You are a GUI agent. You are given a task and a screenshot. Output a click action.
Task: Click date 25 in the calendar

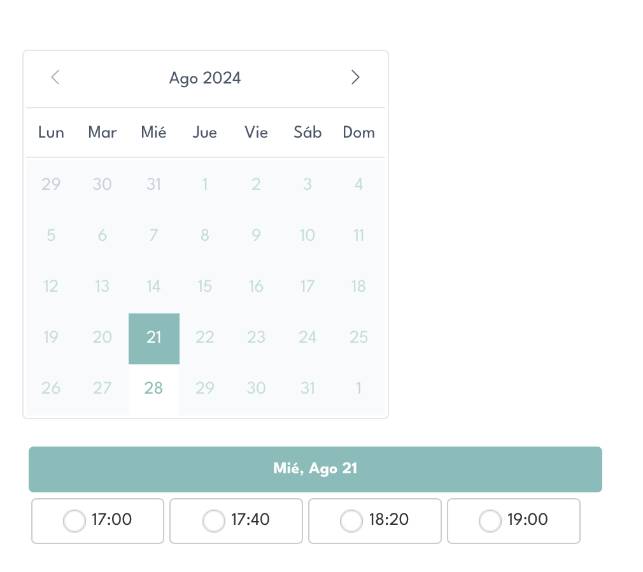pos(358,337)
